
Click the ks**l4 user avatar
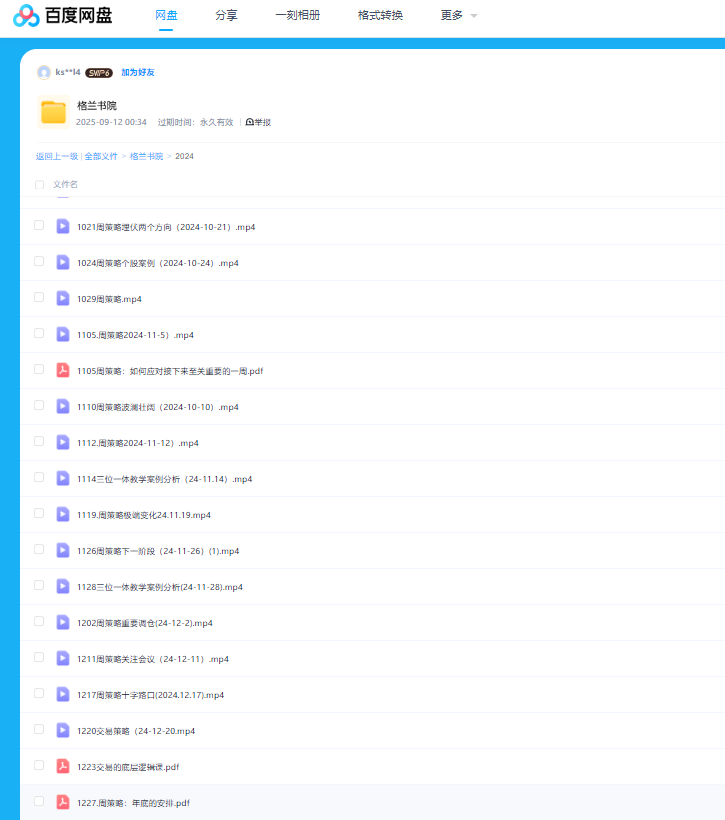click(x=44, y=72)
